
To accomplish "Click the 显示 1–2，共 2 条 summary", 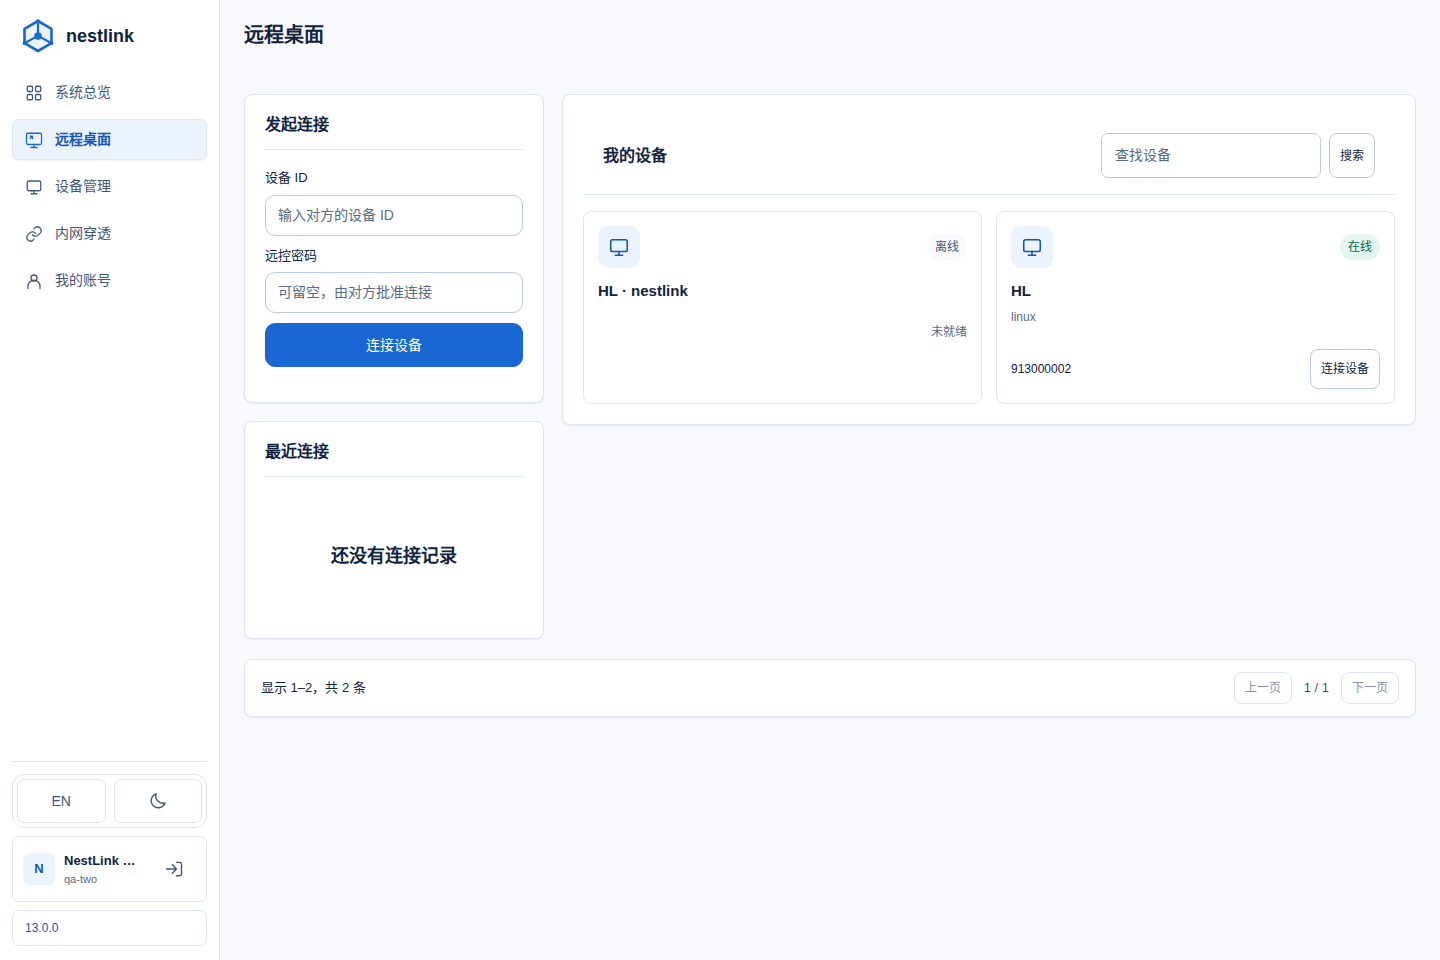I will coord(314,688).
